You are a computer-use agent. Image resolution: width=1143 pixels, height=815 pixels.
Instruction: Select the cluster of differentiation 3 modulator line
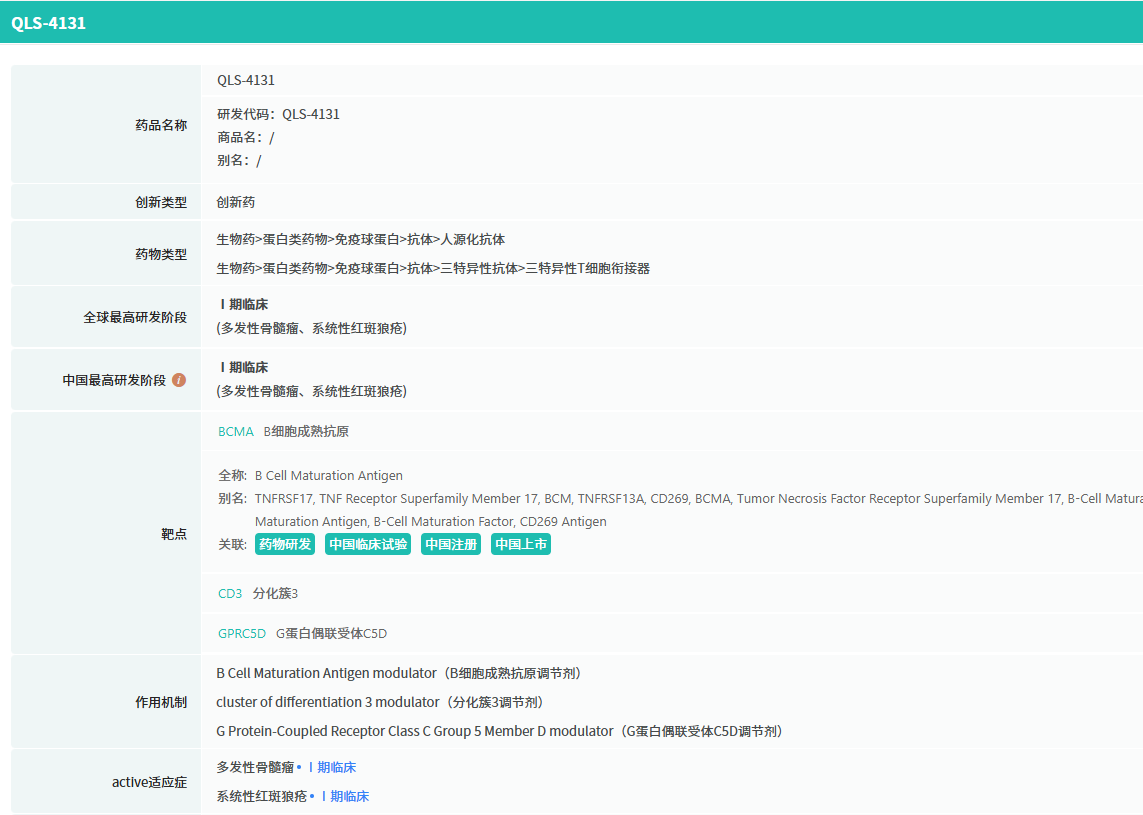point(328,703)
